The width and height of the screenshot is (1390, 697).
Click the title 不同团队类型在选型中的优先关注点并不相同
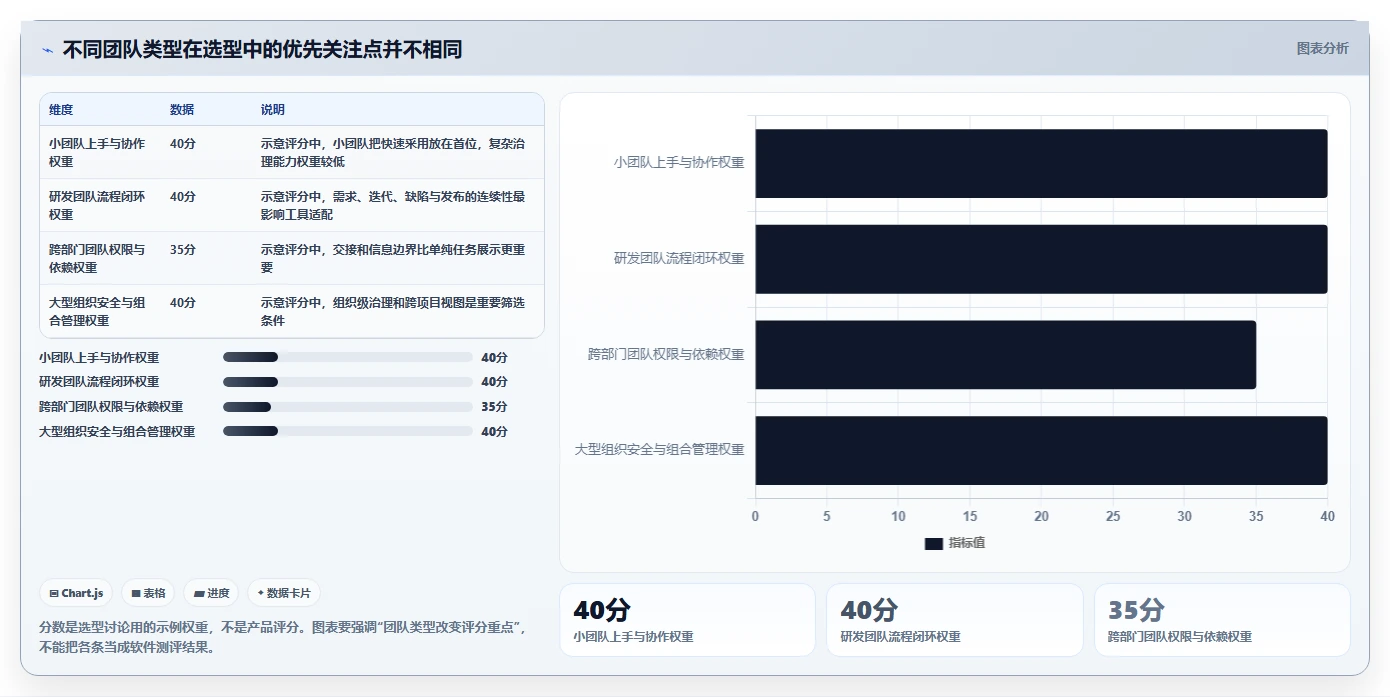pos(262,50)
